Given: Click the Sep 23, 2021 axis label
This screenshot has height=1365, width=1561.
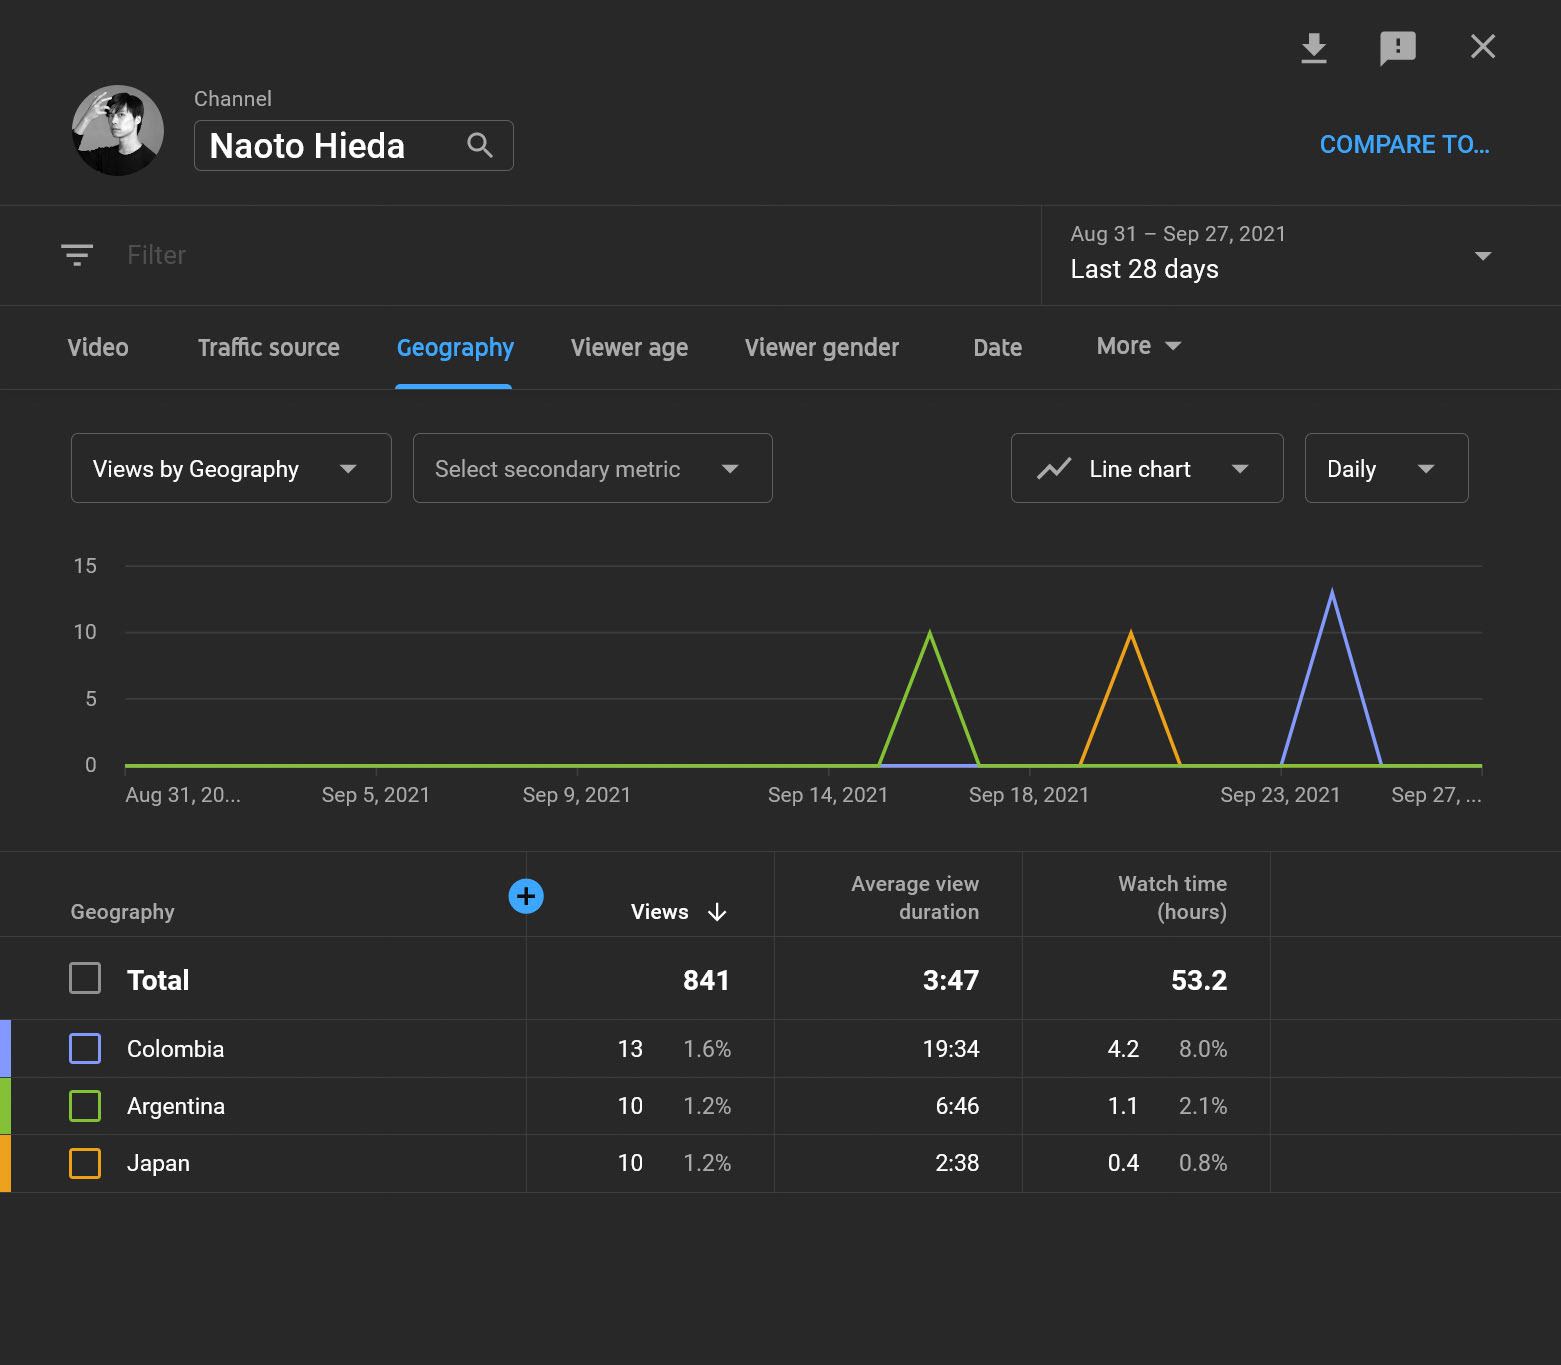Looking at the screenshot, I should coord(1280,795).
